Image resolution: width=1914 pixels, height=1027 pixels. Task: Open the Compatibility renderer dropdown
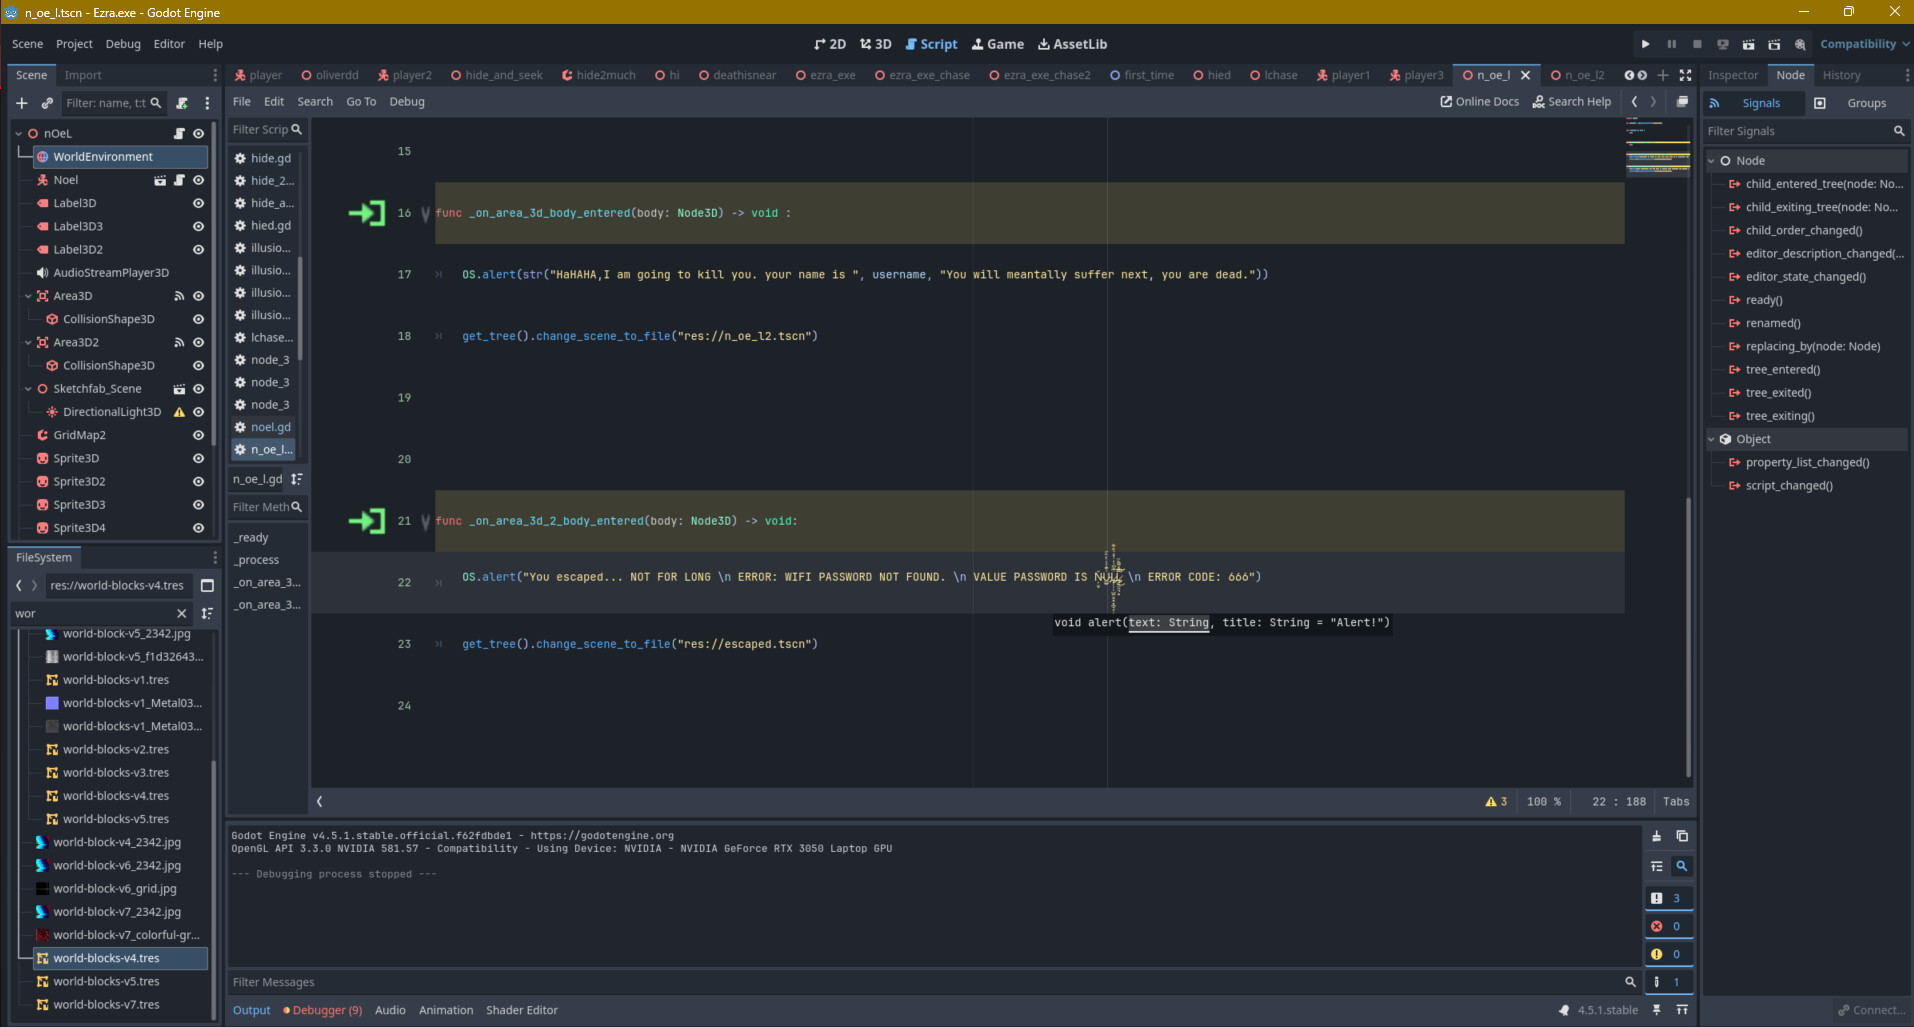1864,44
